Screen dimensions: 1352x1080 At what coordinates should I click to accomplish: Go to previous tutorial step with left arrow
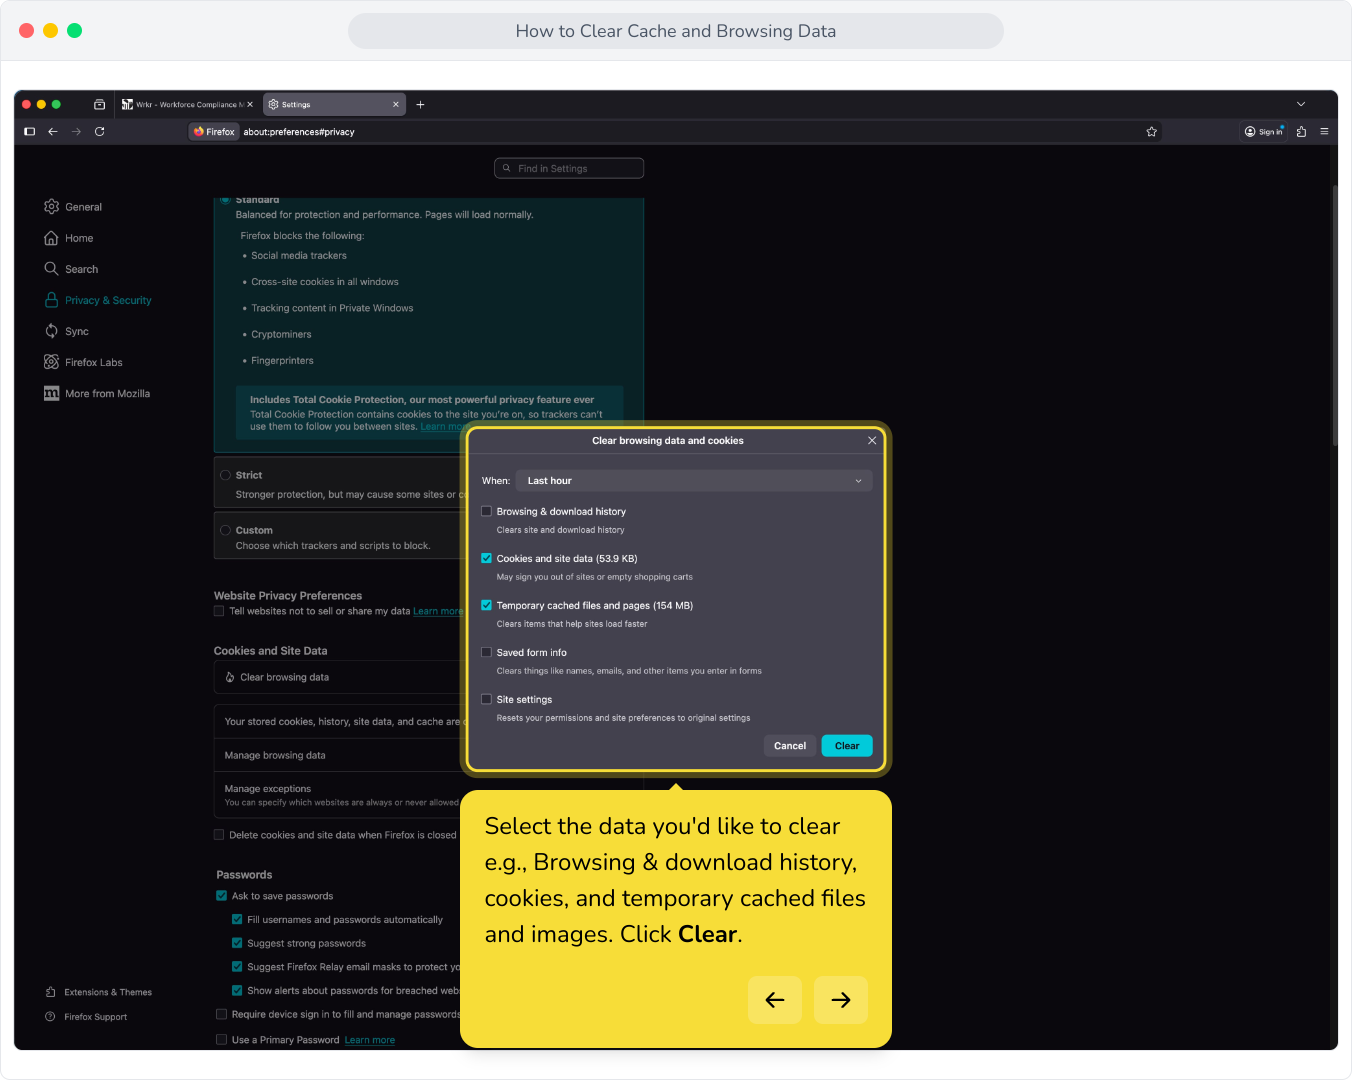point(775,1000)
